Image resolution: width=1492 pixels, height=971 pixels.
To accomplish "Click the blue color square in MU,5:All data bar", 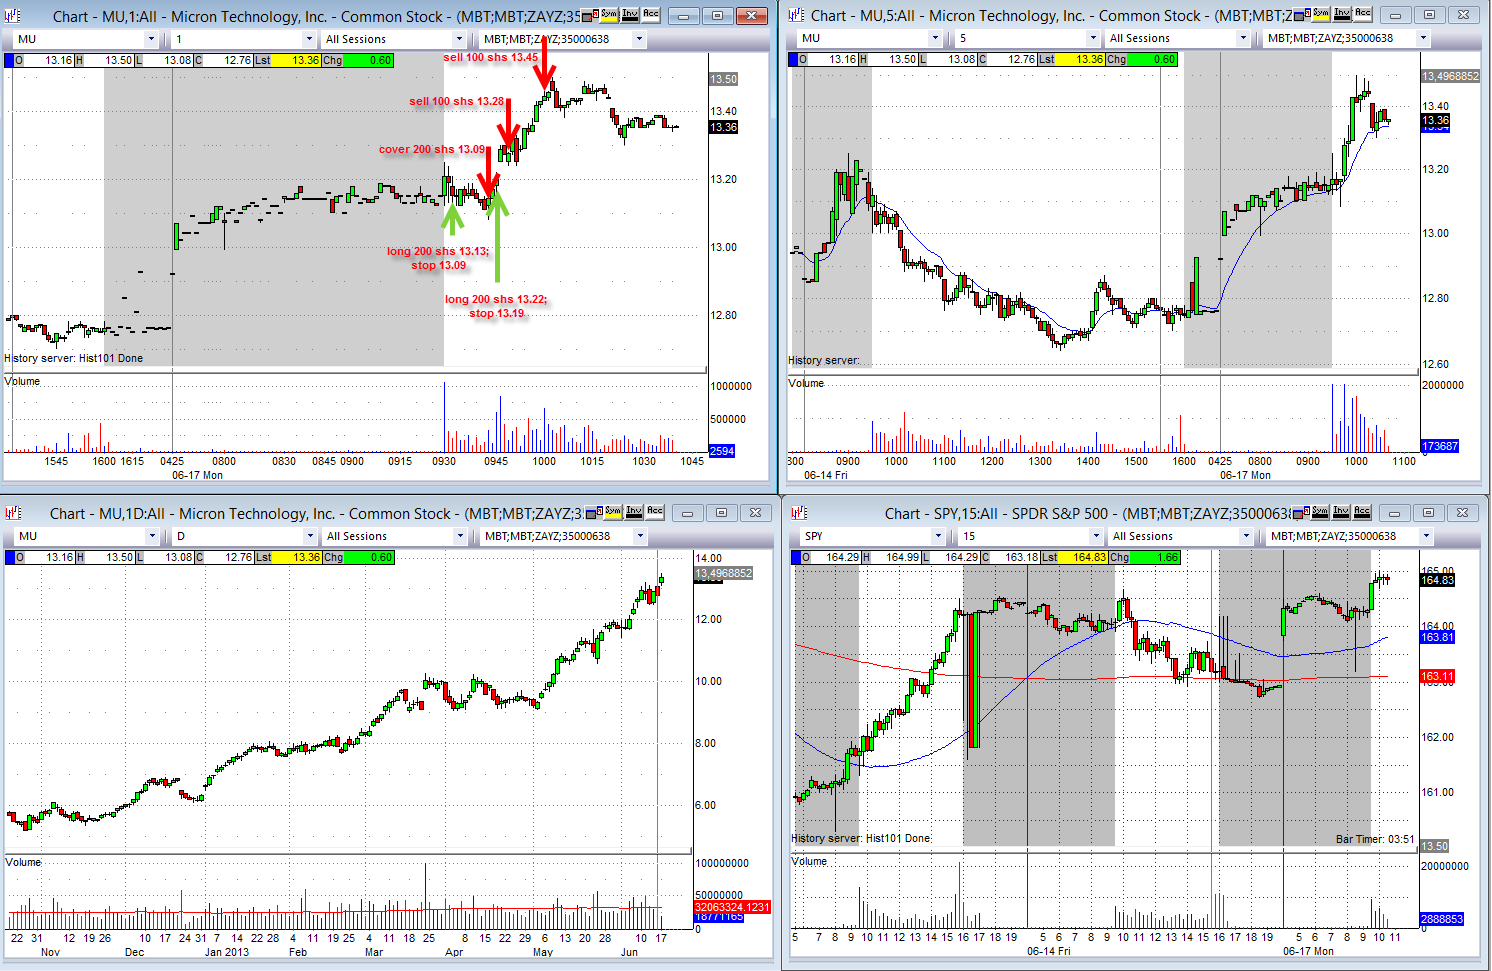I will tap(793, 59).
